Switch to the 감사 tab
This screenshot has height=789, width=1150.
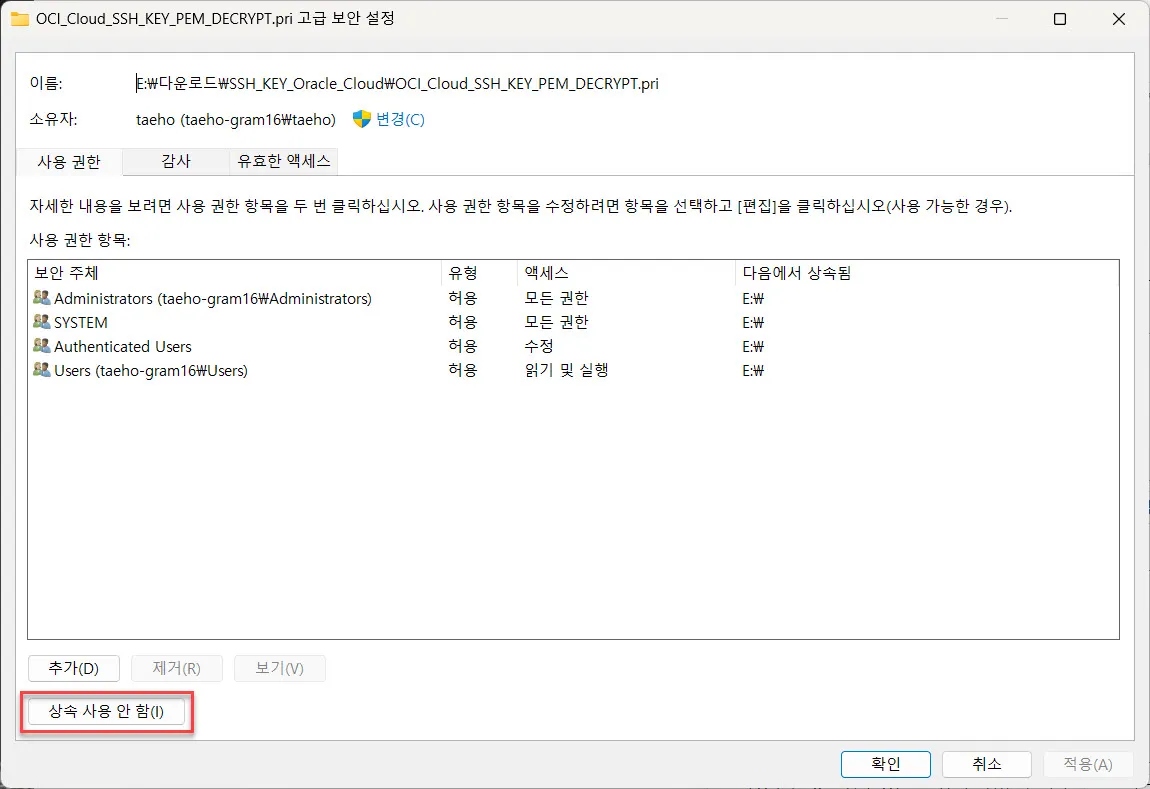click(x=176, y=160)
